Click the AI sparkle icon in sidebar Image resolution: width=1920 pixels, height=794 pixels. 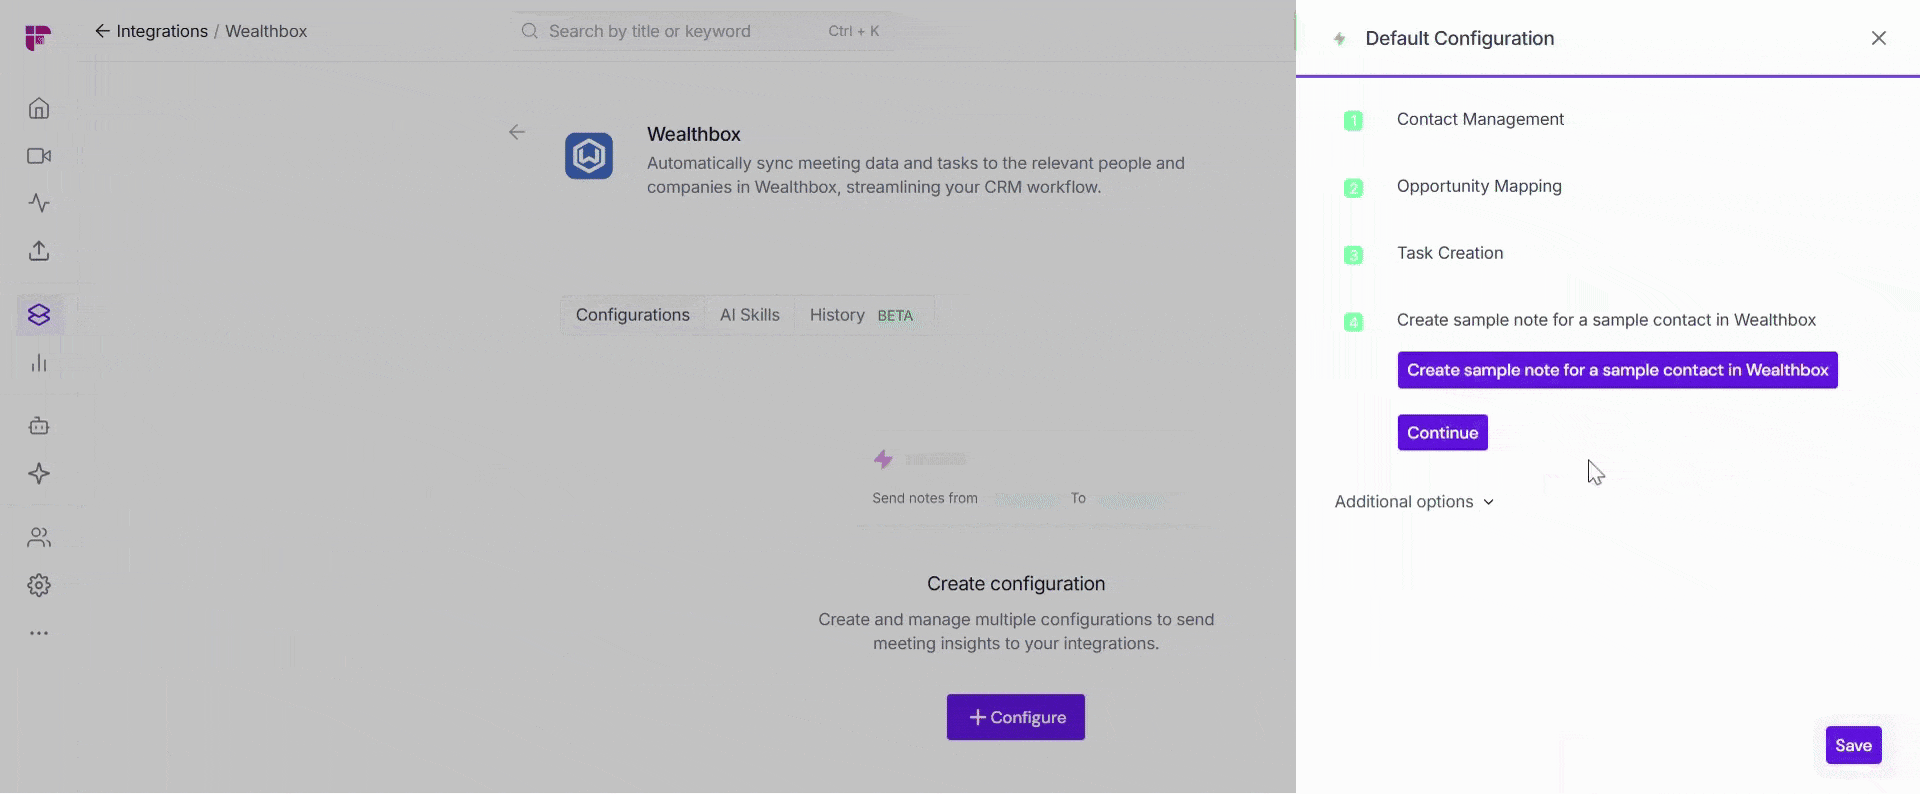[39, 474]
